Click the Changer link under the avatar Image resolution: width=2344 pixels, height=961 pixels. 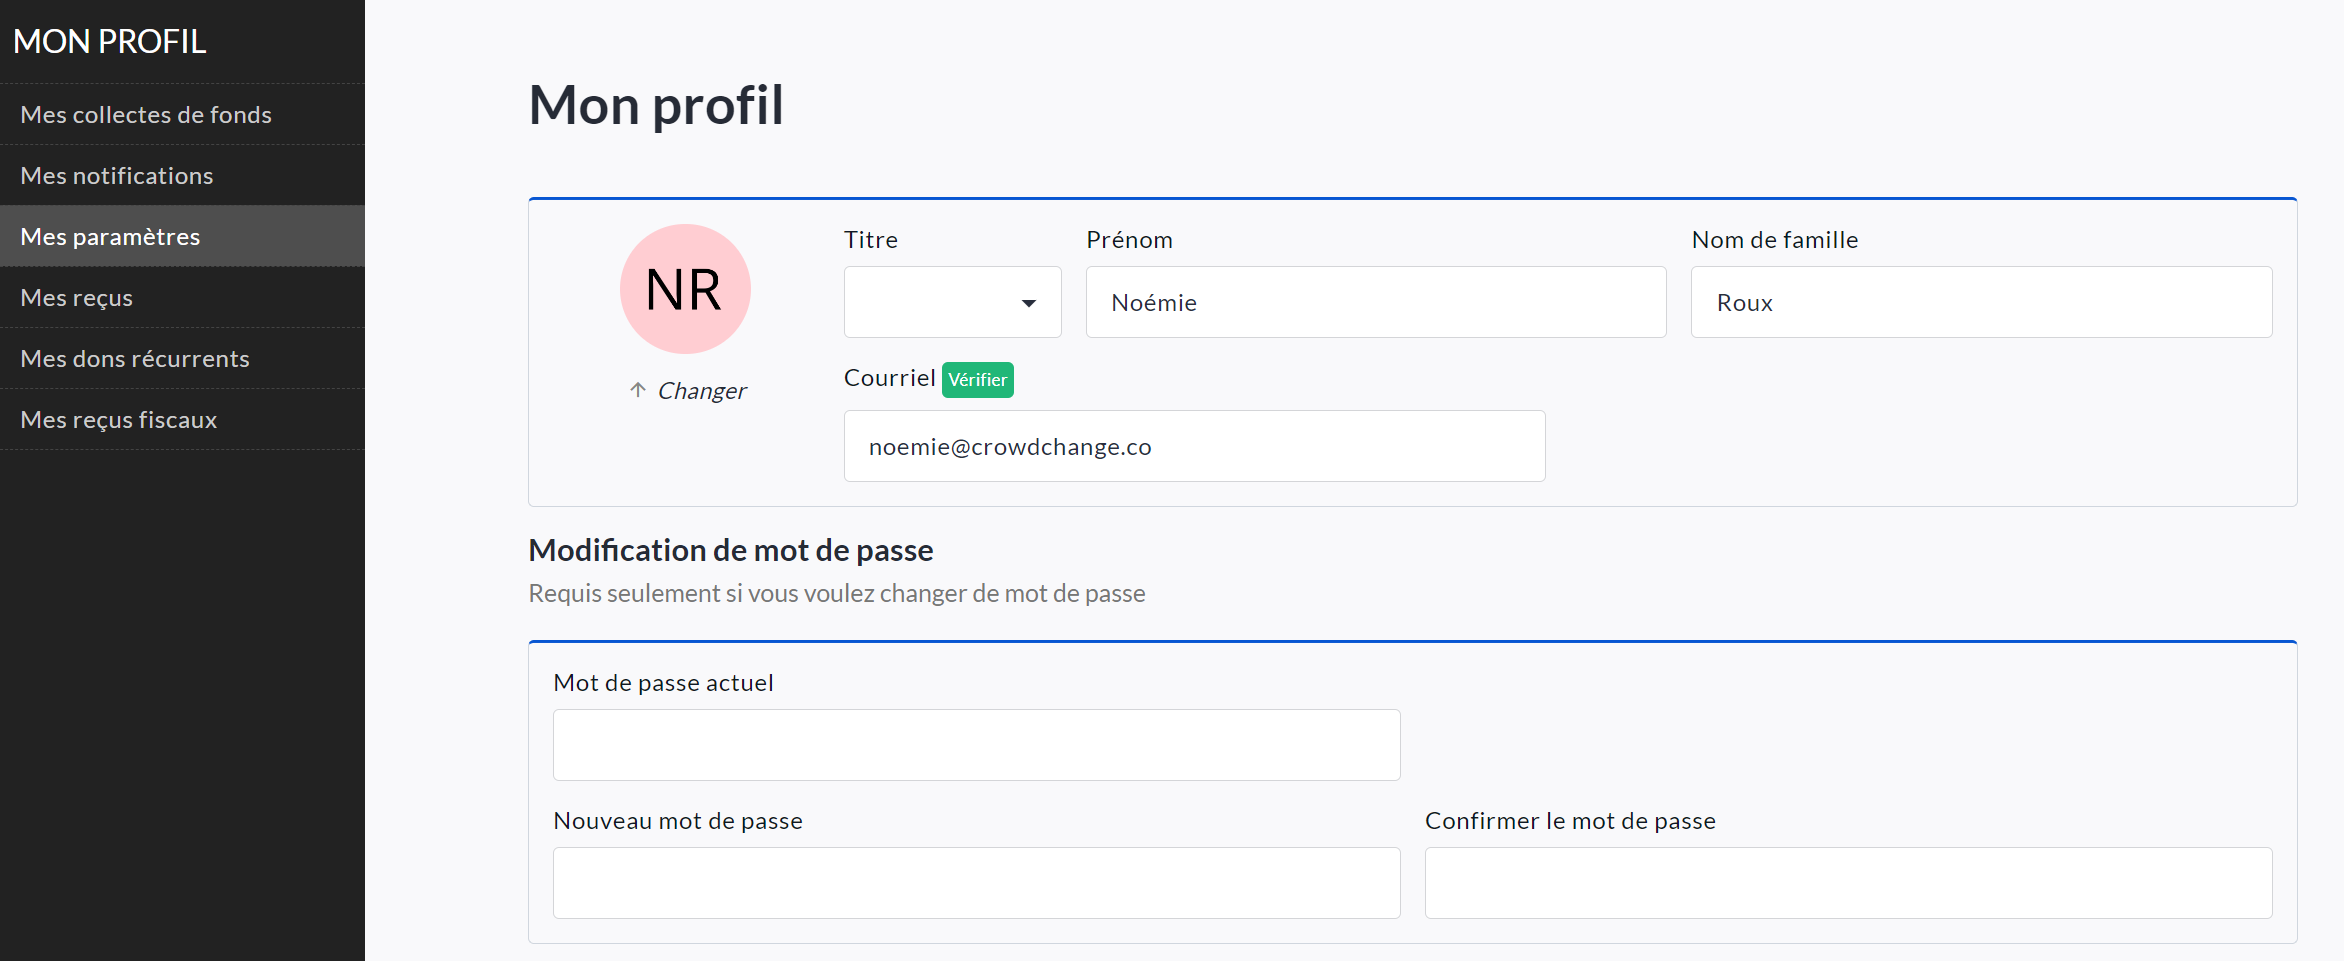(x=701, y=391)
